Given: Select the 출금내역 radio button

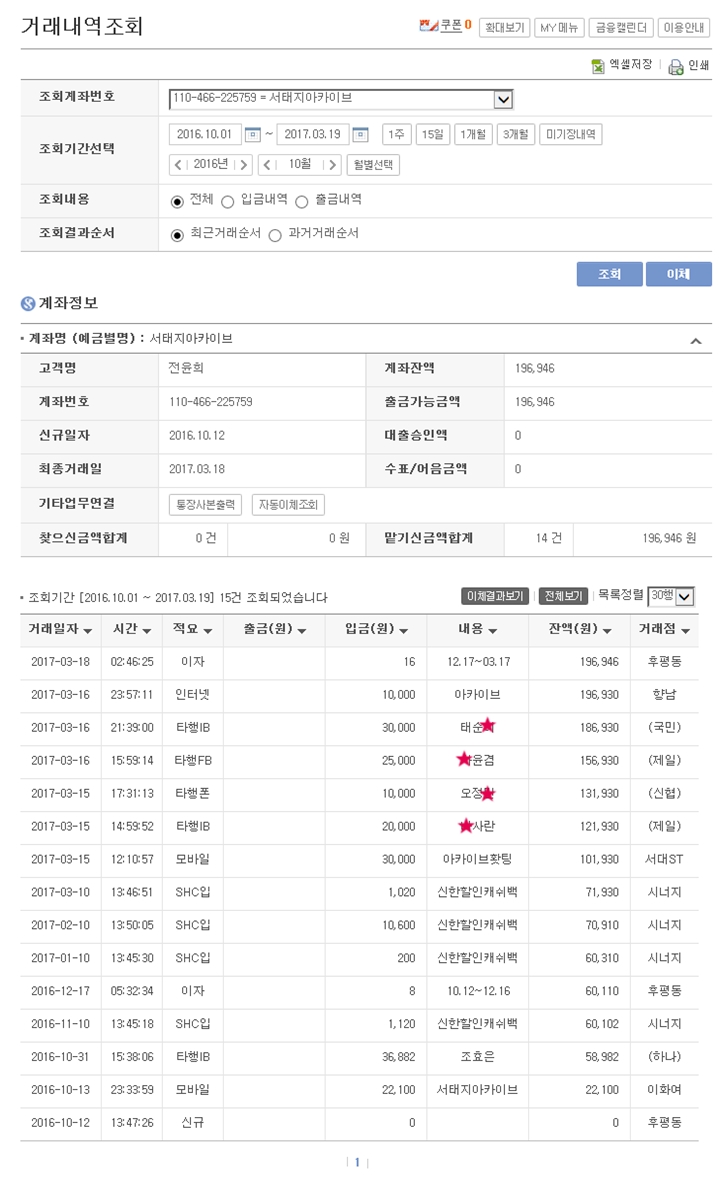Looking at the screenshot, I should coord(302,201).
